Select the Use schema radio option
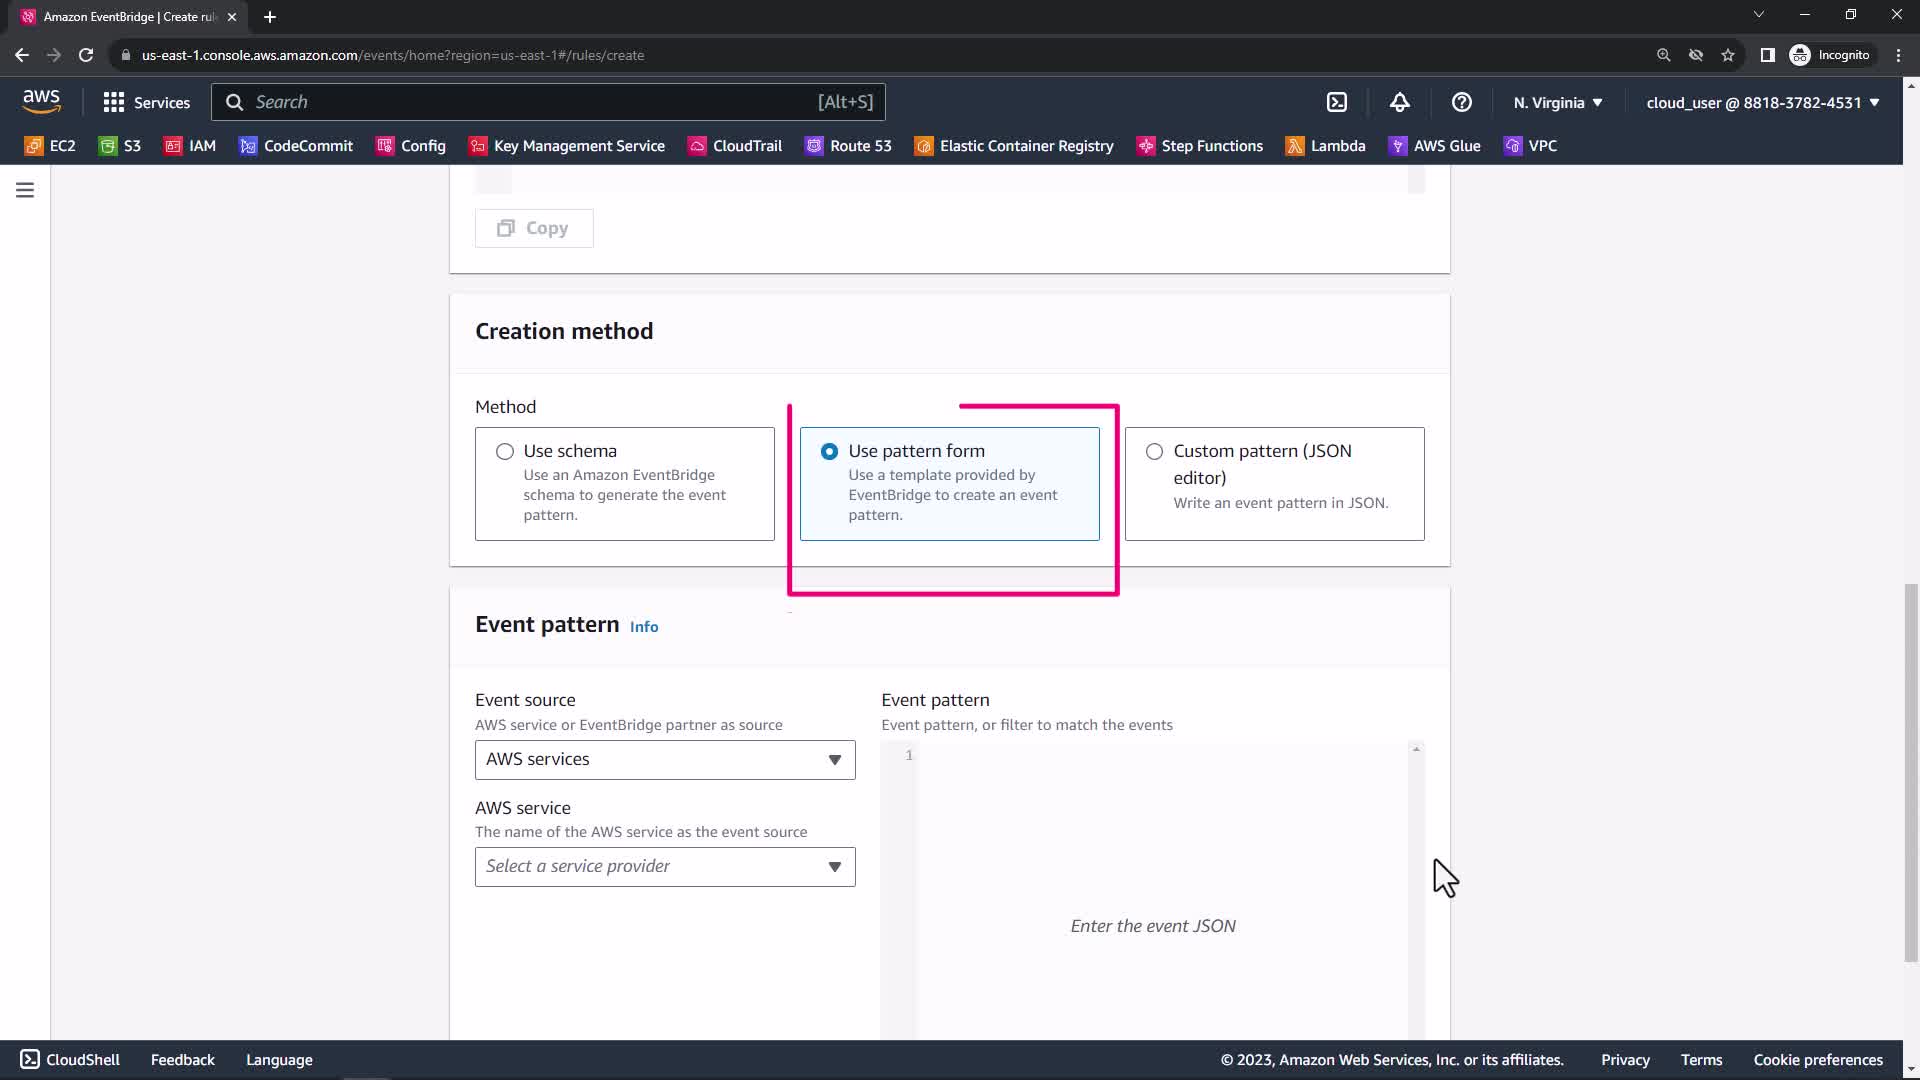The width and height of the screenshot is (1920, 1080). point(505,452)
